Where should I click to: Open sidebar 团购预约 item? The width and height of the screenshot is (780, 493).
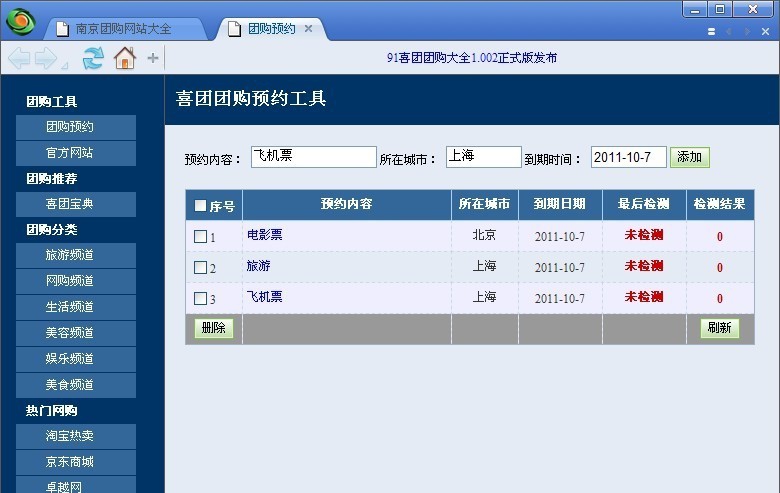pos(76,127)
